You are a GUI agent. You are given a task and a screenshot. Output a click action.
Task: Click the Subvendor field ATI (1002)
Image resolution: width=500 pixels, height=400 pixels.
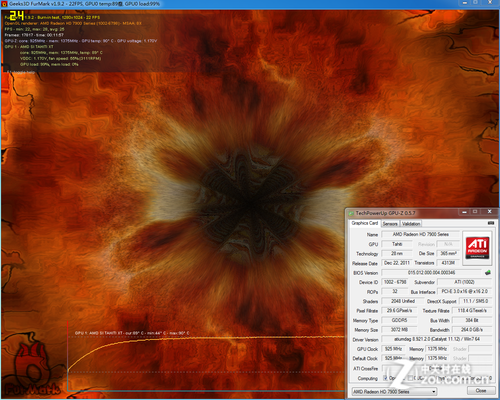[464, 282]
